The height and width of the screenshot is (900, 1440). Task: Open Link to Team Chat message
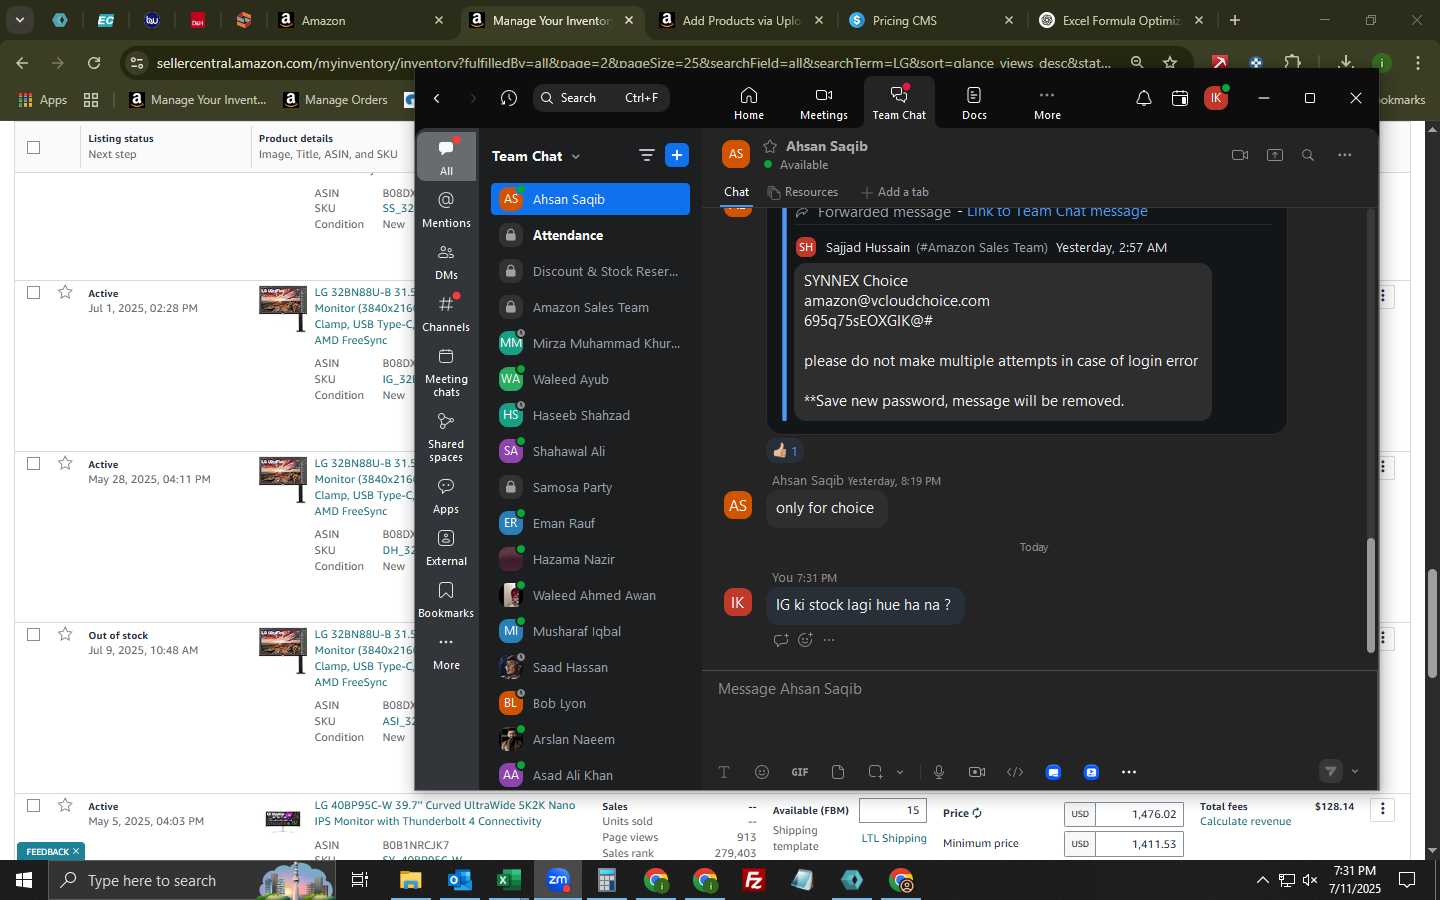click(x=1057, y=211)
